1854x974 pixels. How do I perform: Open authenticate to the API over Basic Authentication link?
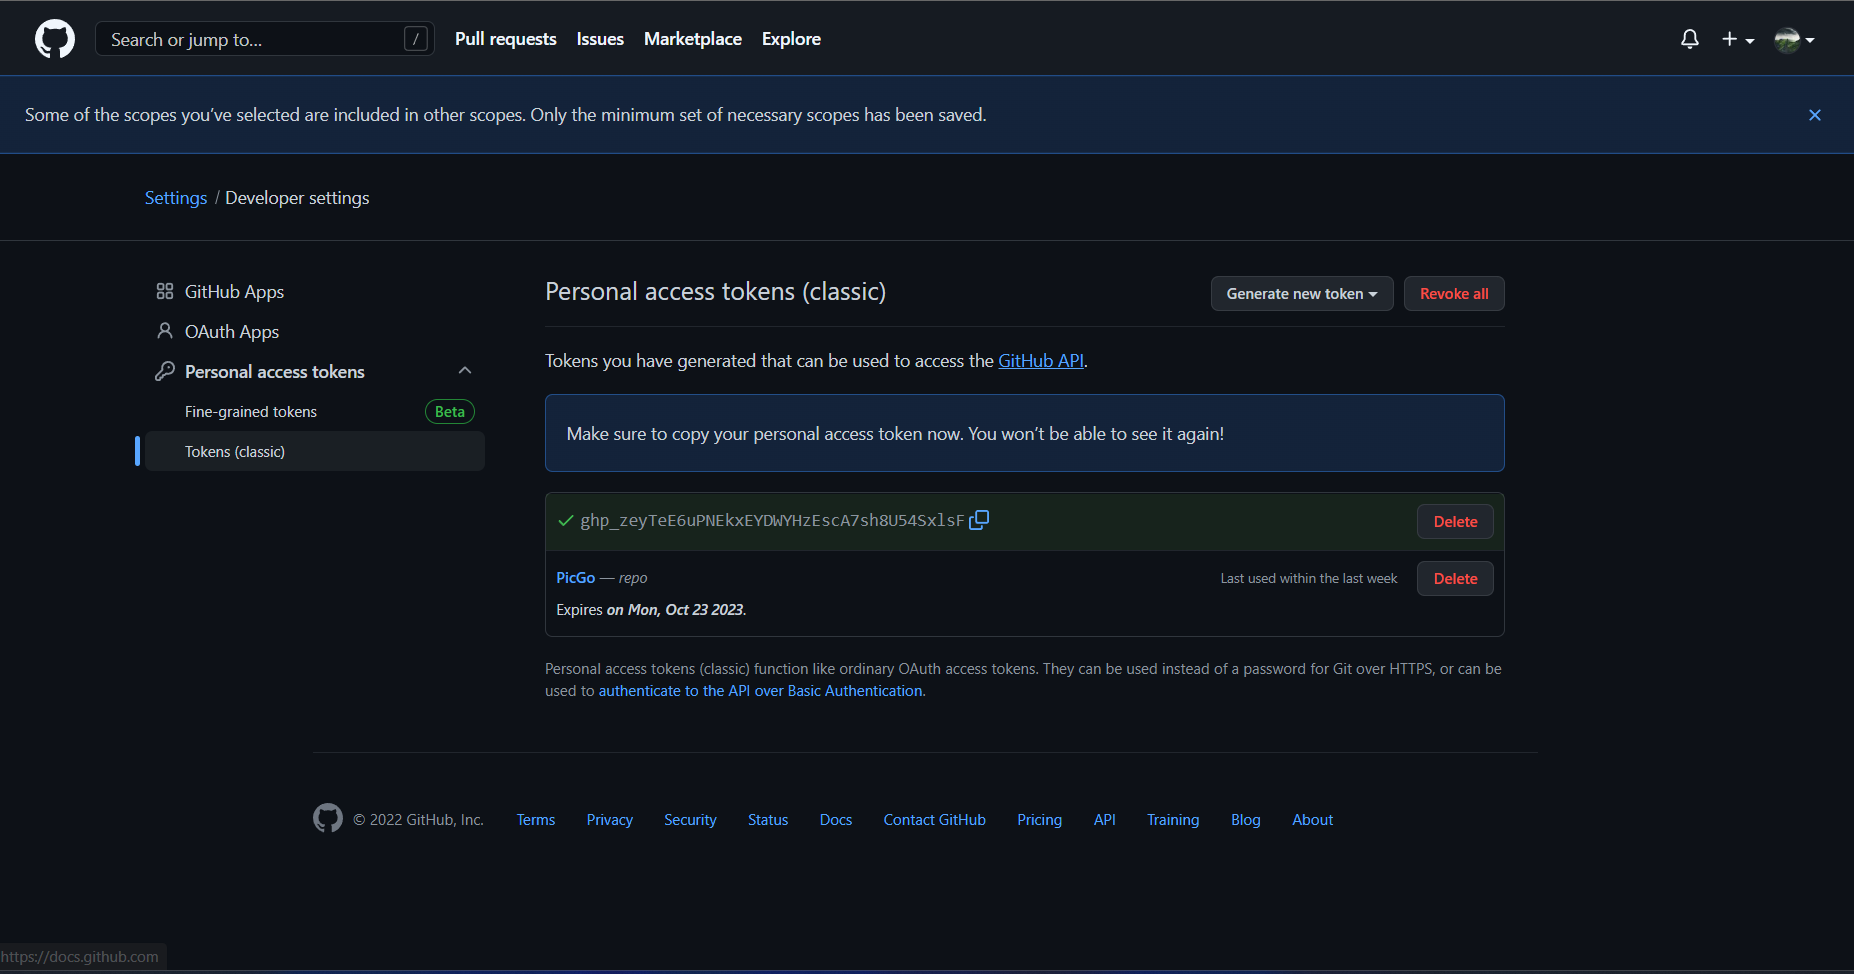coord(760,691)
